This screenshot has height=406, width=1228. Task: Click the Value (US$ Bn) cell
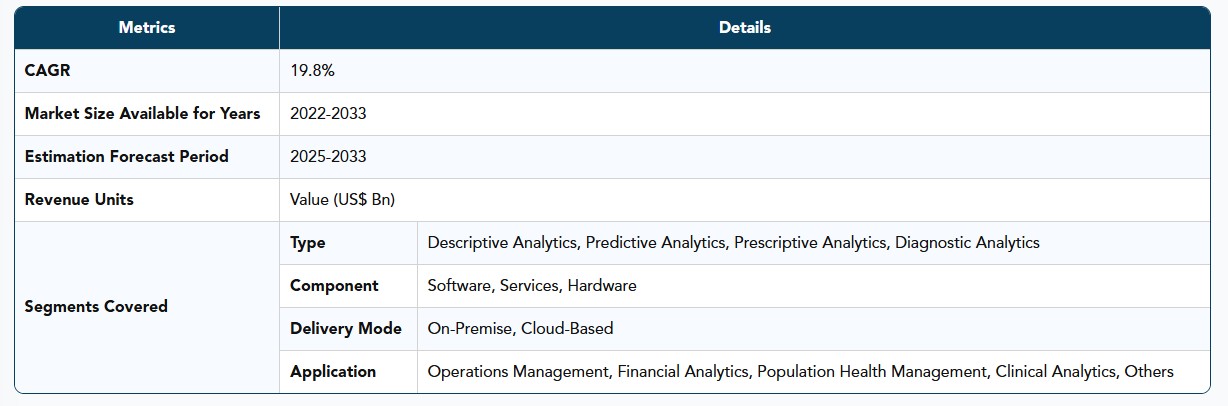pyautogui.click(x=342, y=200)
